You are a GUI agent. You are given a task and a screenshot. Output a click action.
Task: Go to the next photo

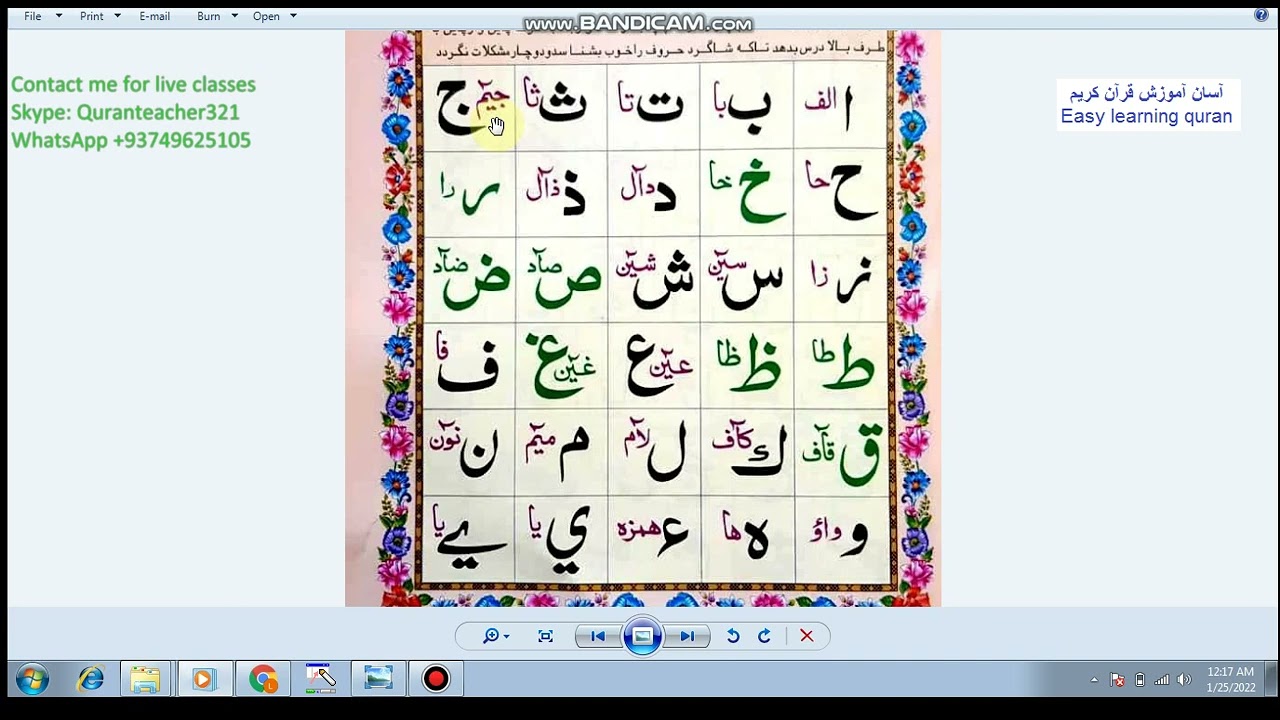(687, 636)
